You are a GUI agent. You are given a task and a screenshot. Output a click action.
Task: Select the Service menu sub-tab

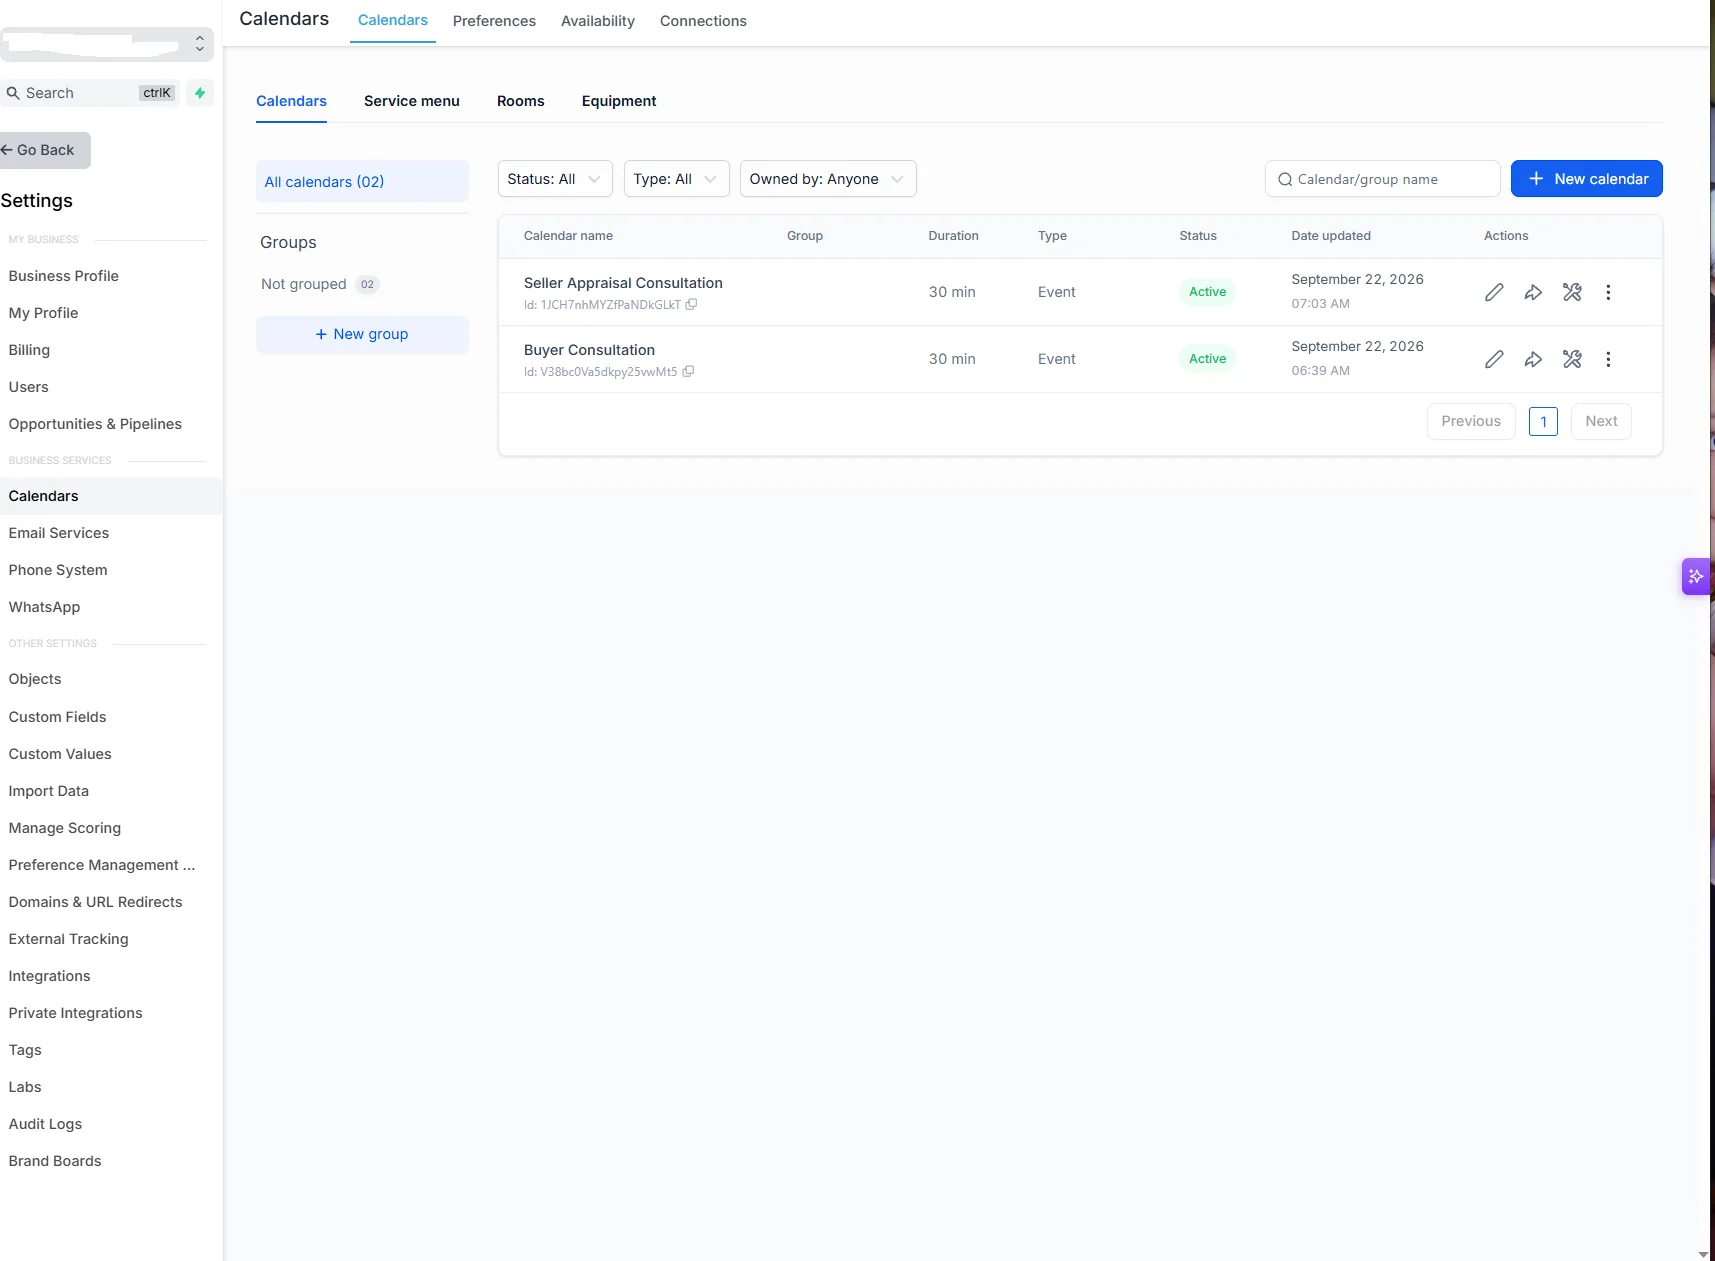pos(412,101)
